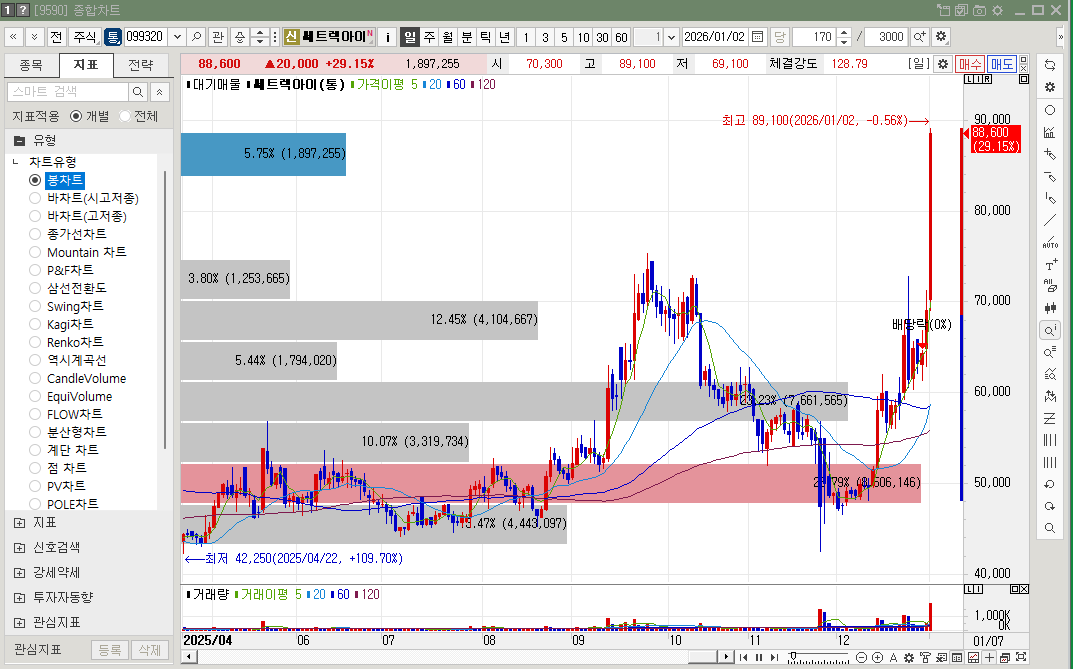Expand the 투자자동향 tree node

point(19,598)
